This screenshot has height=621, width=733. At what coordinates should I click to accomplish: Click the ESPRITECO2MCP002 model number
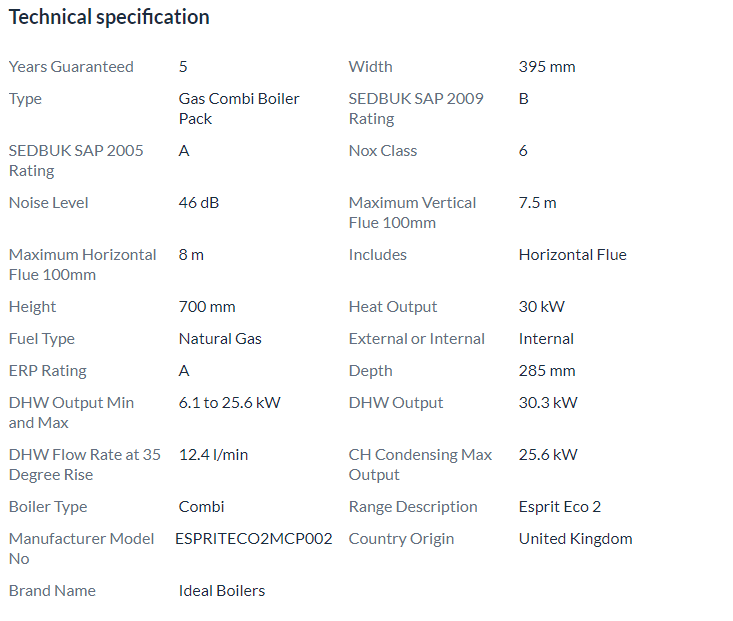coord(253,539)
